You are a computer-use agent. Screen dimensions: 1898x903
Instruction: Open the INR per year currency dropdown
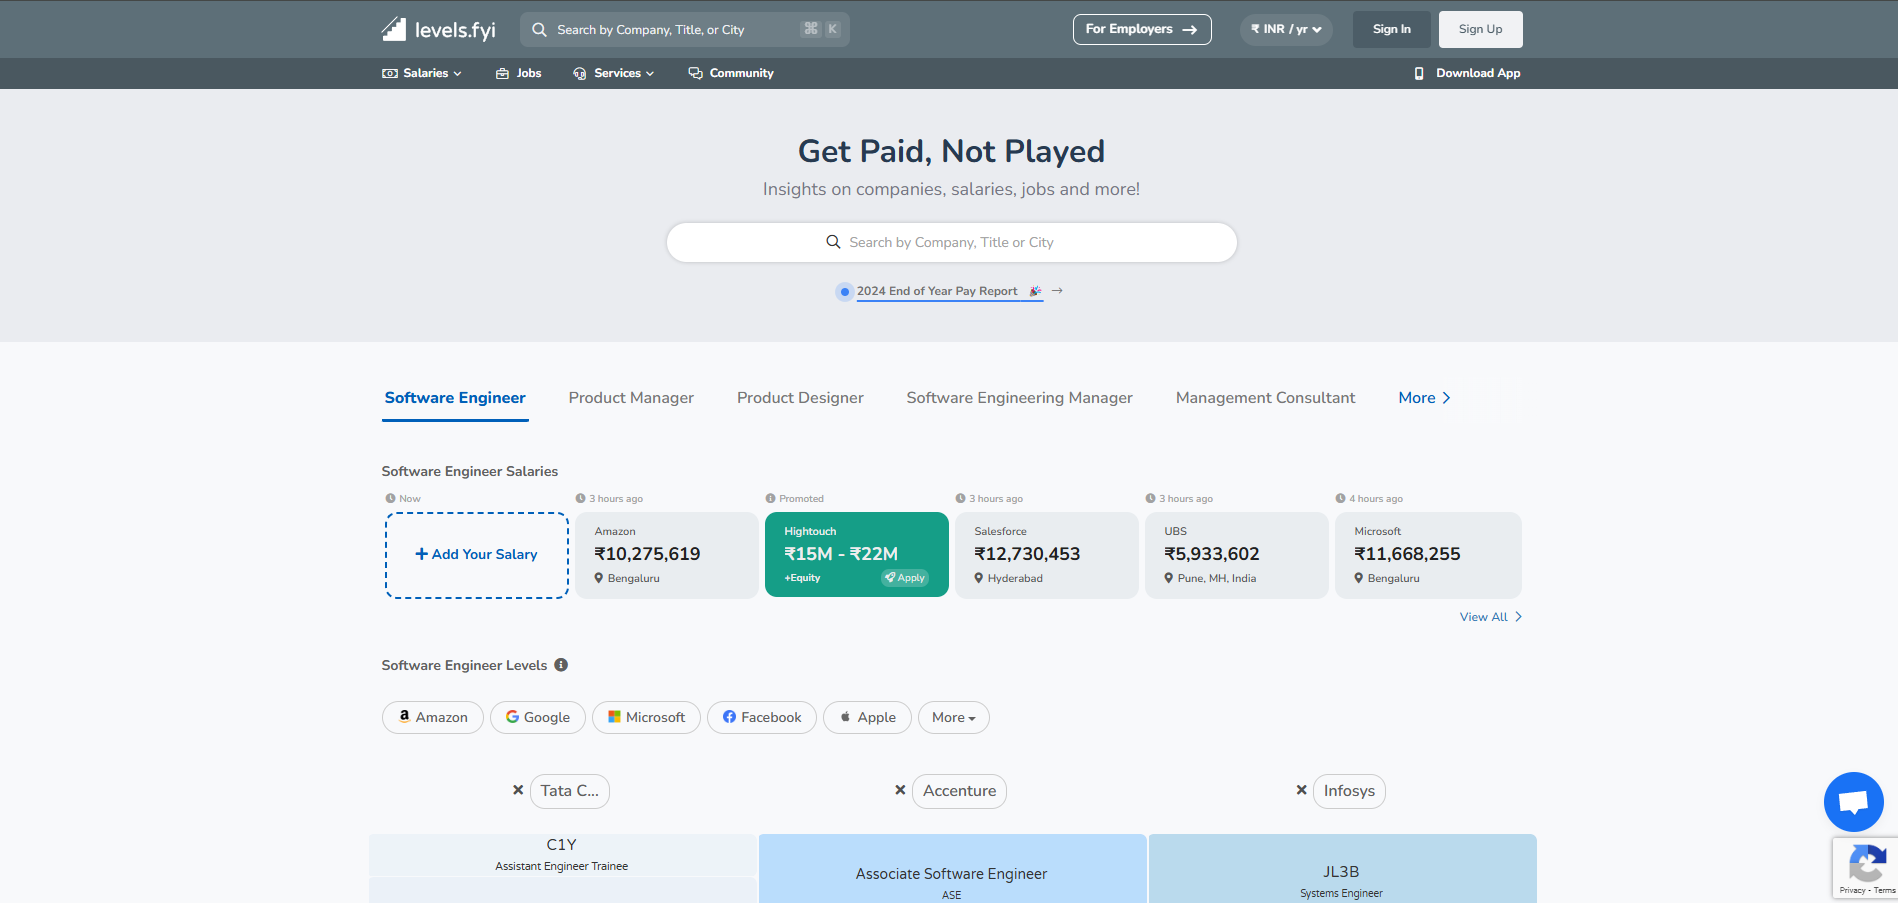[x=1285, y=29]
